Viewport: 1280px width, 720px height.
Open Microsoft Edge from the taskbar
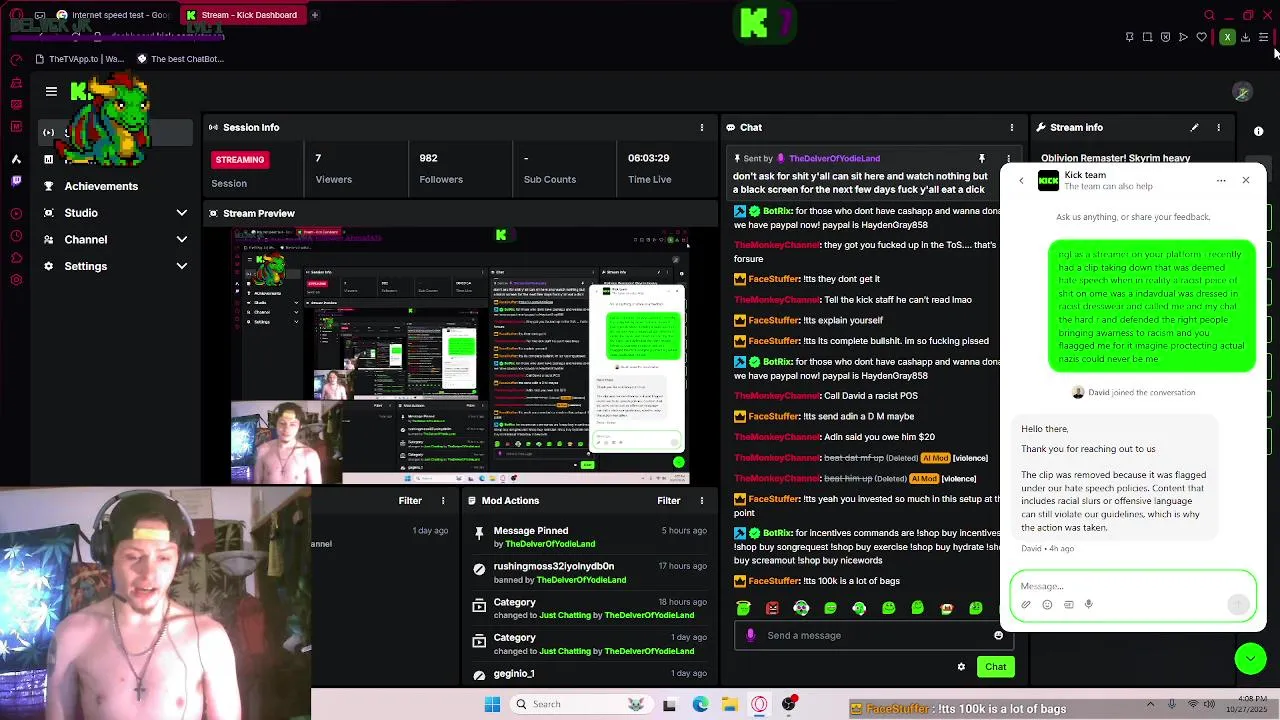click(700, 704)
